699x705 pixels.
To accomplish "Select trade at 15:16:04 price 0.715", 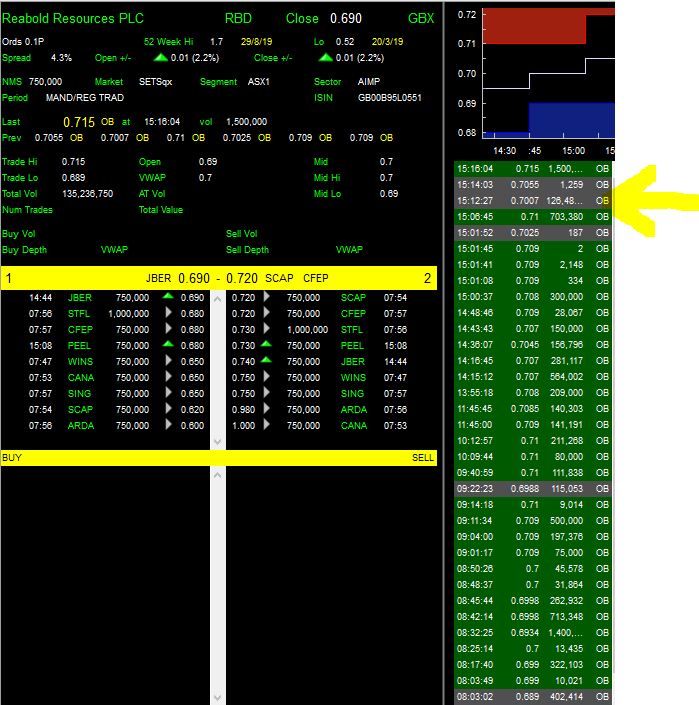I will point(533,169).
